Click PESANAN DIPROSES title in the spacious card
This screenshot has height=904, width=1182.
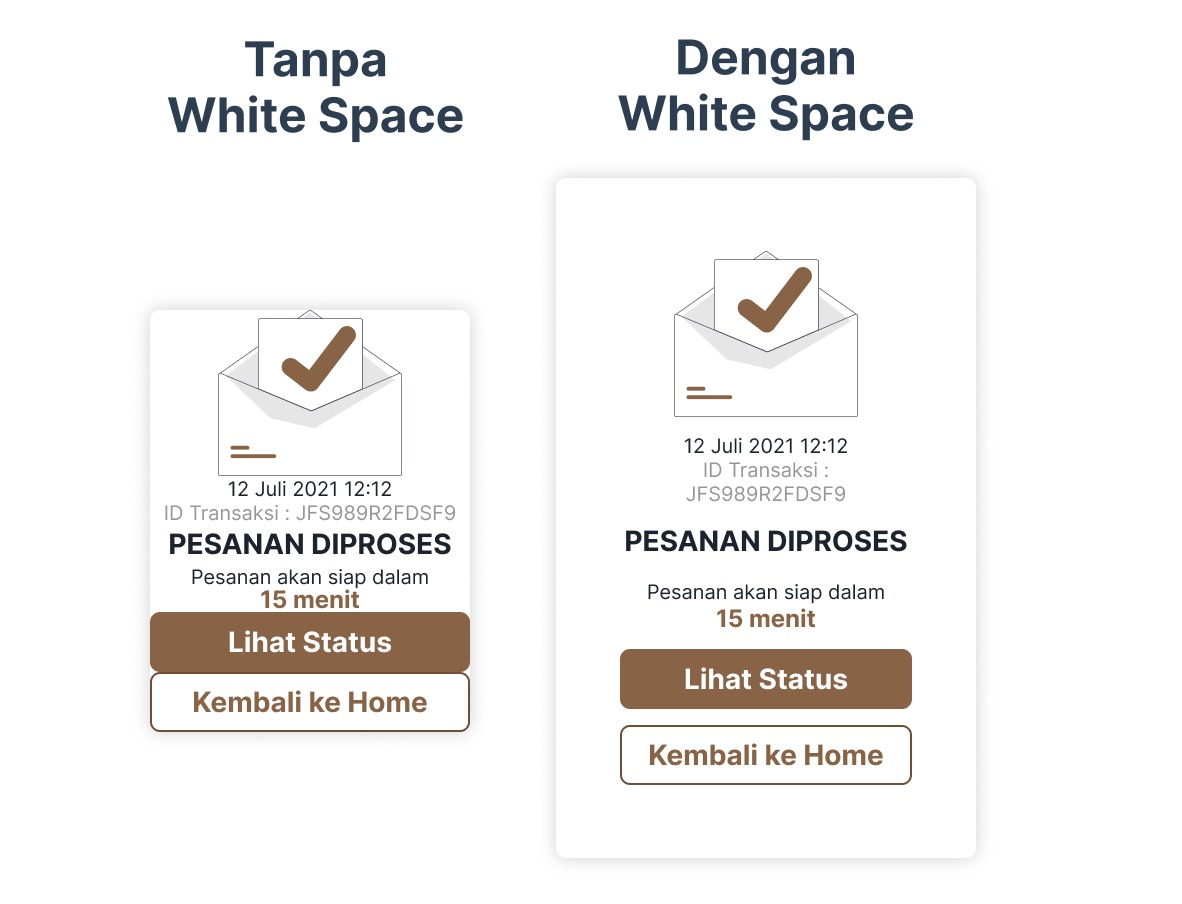click(x=766, y=542)
